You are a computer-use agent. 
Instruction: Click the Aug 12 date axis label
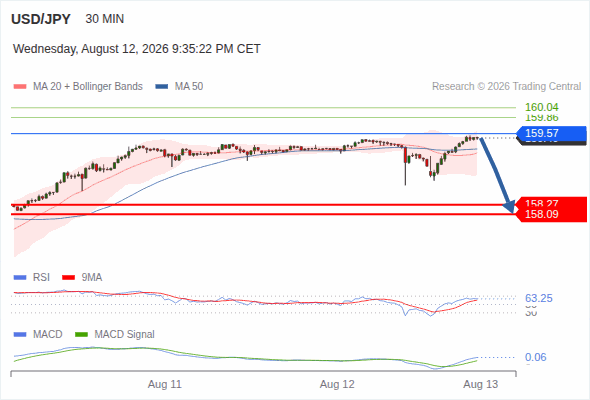coord(337,385)
